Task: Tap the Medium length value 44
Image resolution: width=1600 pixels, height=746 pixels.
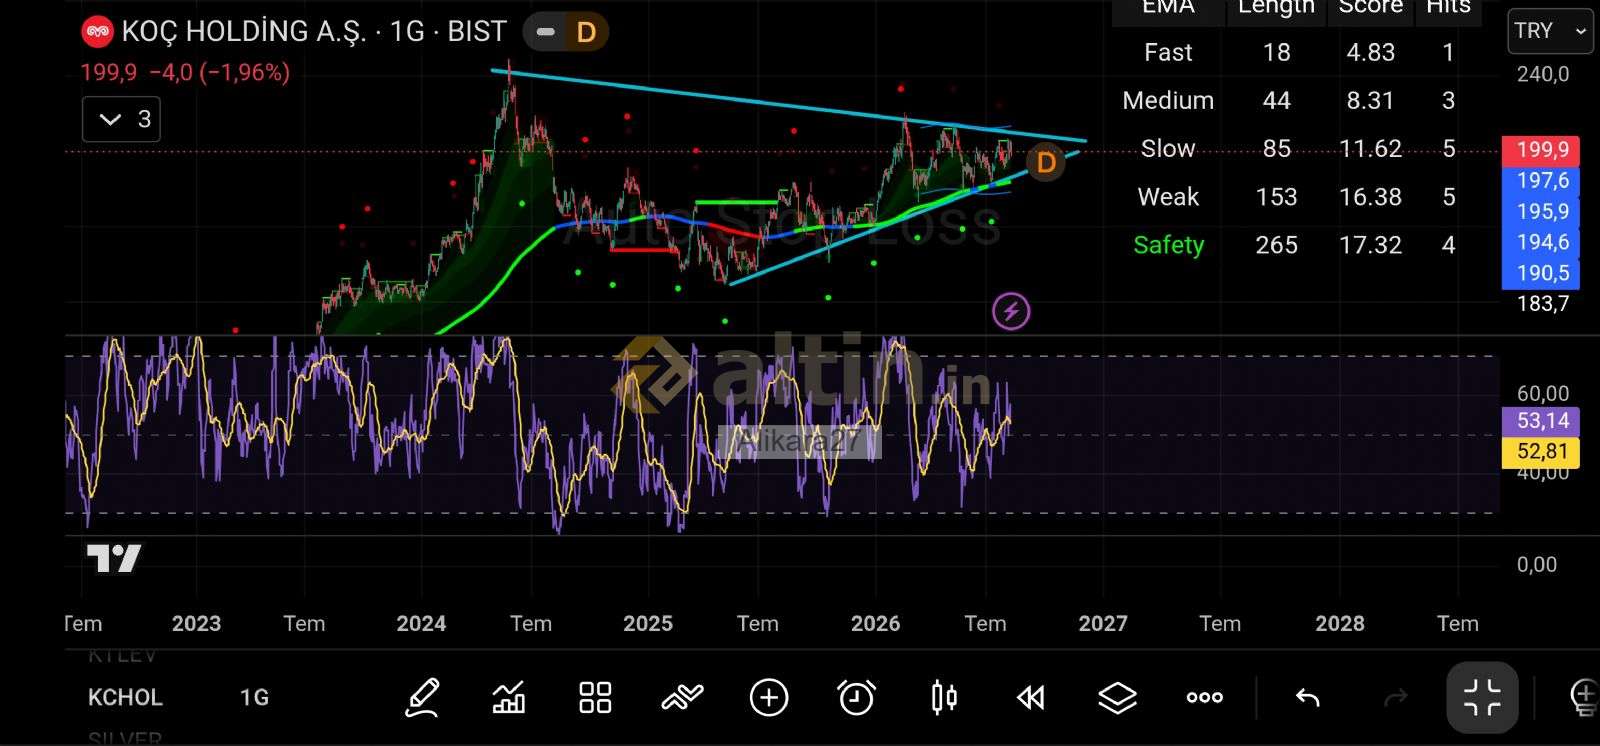Action: coord(1277,100)
